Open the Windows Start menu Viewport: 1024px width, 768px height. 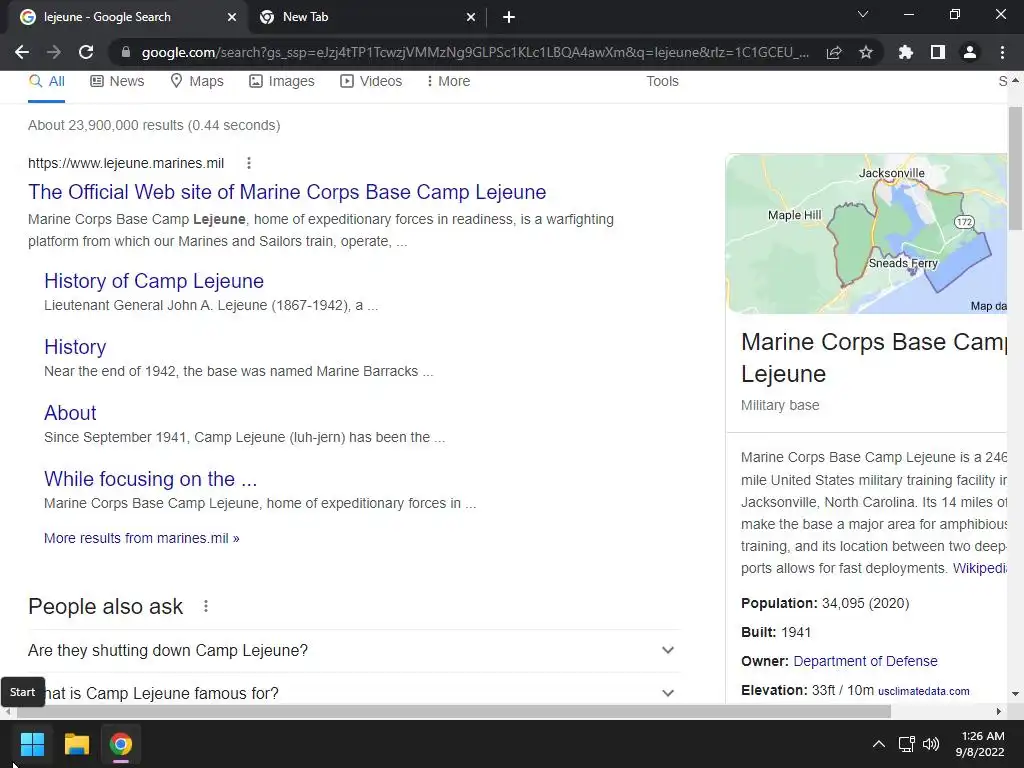(x=32, y=744)
